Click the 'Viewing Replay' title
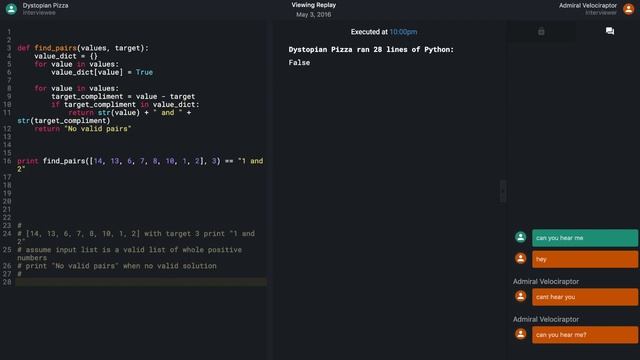The height and width of the screenshot is (360, 640). (x=313, y=5)
